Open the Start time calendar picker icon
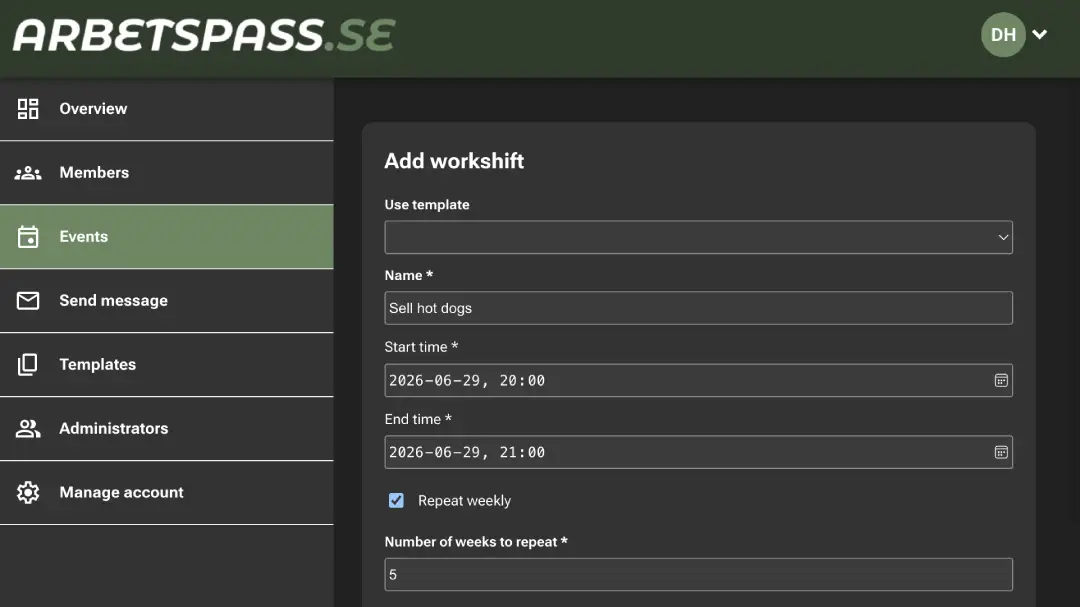Image resolution: width=1080 pixels, height=607 pixels. tap(1001, 380)
